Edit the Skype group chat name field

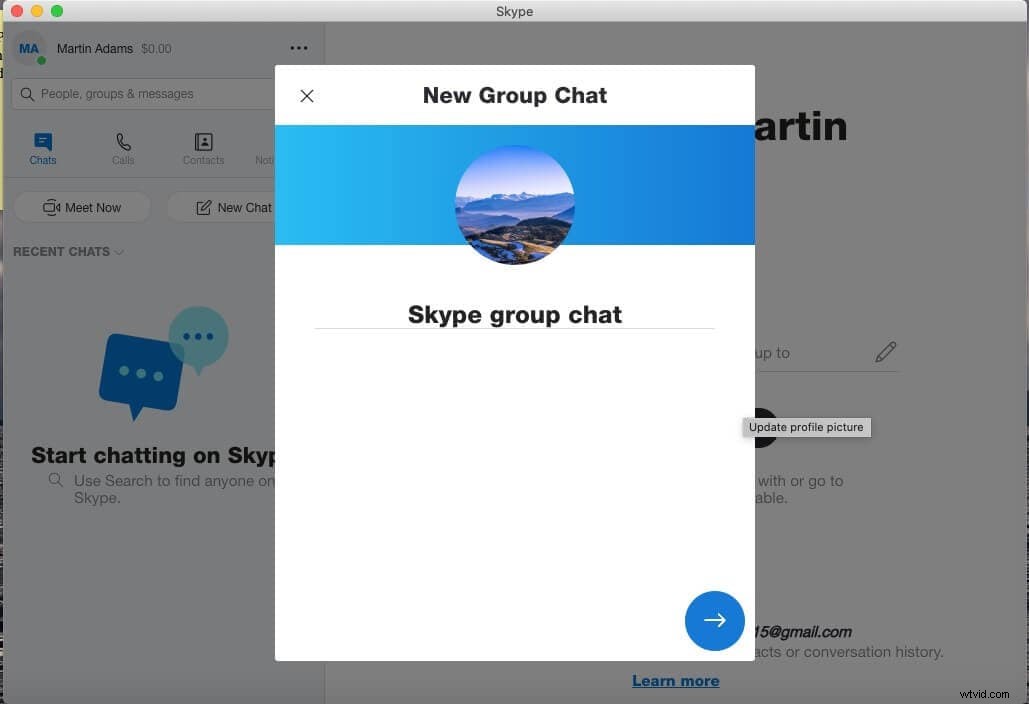click(x=514, y=314)
